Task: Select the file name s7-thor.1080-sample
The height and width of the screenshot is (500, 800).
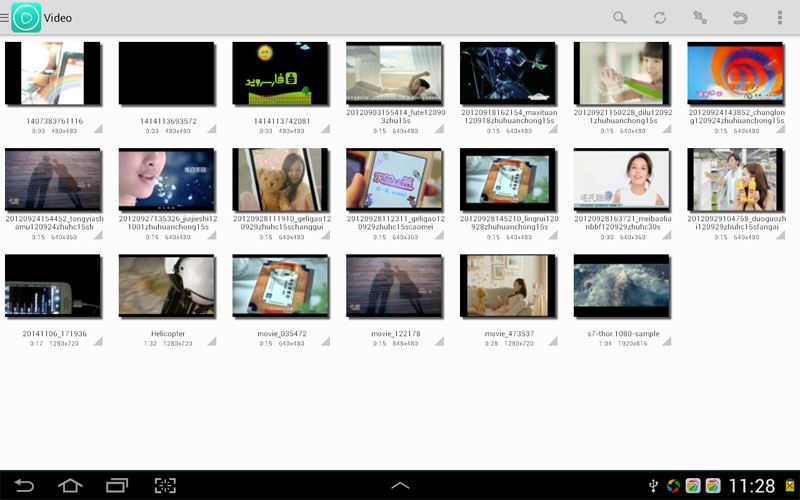Action: (x=623, y=334)
